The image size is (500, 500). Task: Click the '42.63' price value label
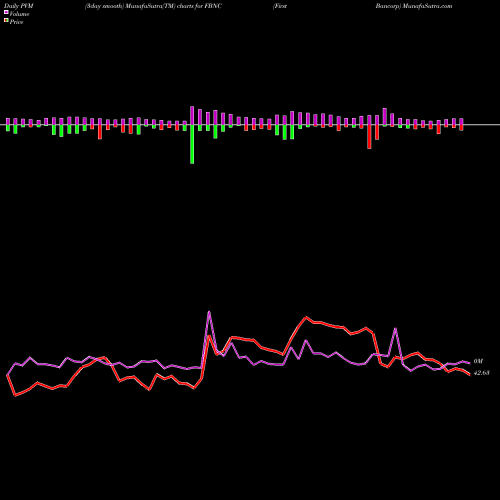(481, 373)
